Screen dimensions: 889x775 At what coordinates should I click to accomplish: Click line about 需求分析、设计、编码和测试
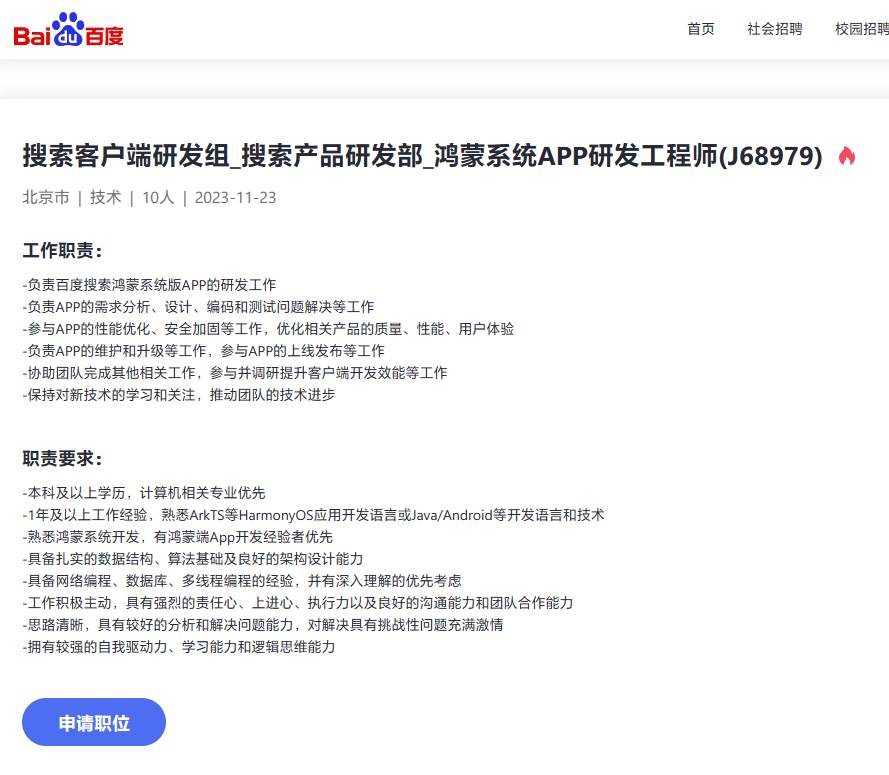pos(198,307)
